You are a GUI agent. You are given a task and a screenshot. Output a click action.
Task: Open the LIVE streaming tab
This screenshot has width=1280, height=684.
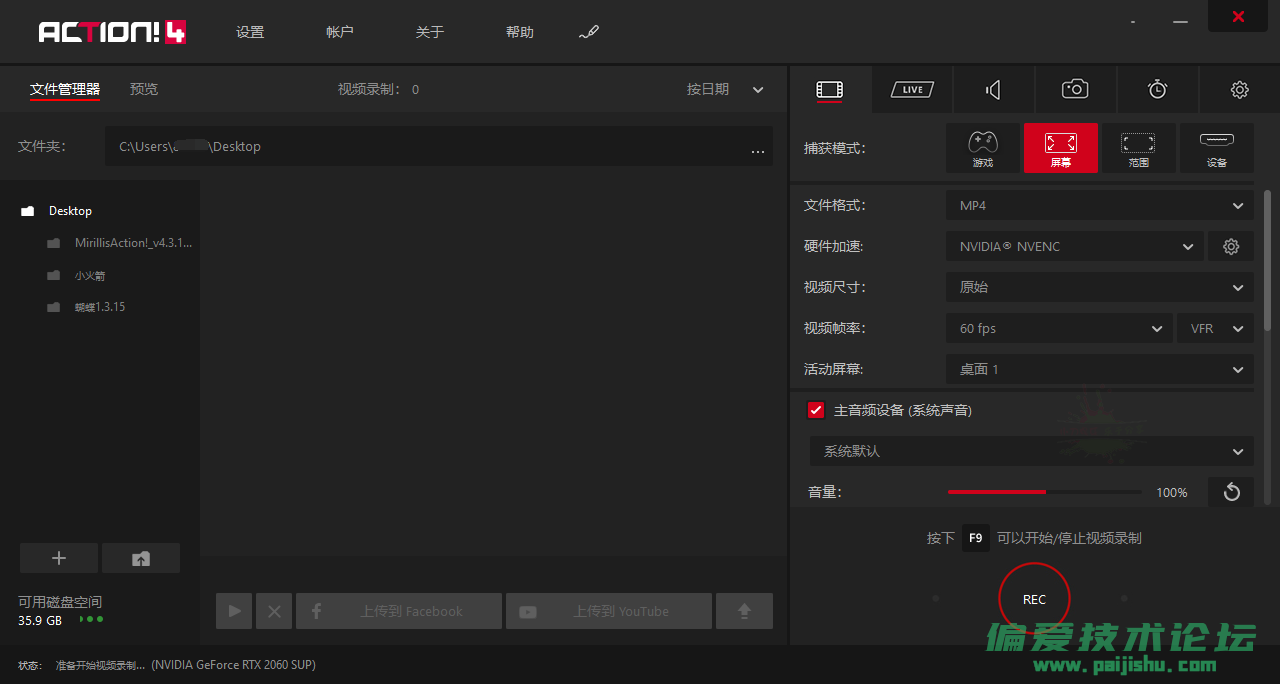(912, 90)
